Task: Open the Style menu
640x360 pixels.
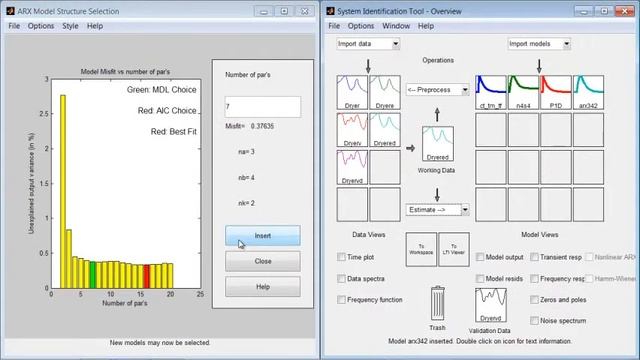Action: pyautogui.click(x=70, y=26)
